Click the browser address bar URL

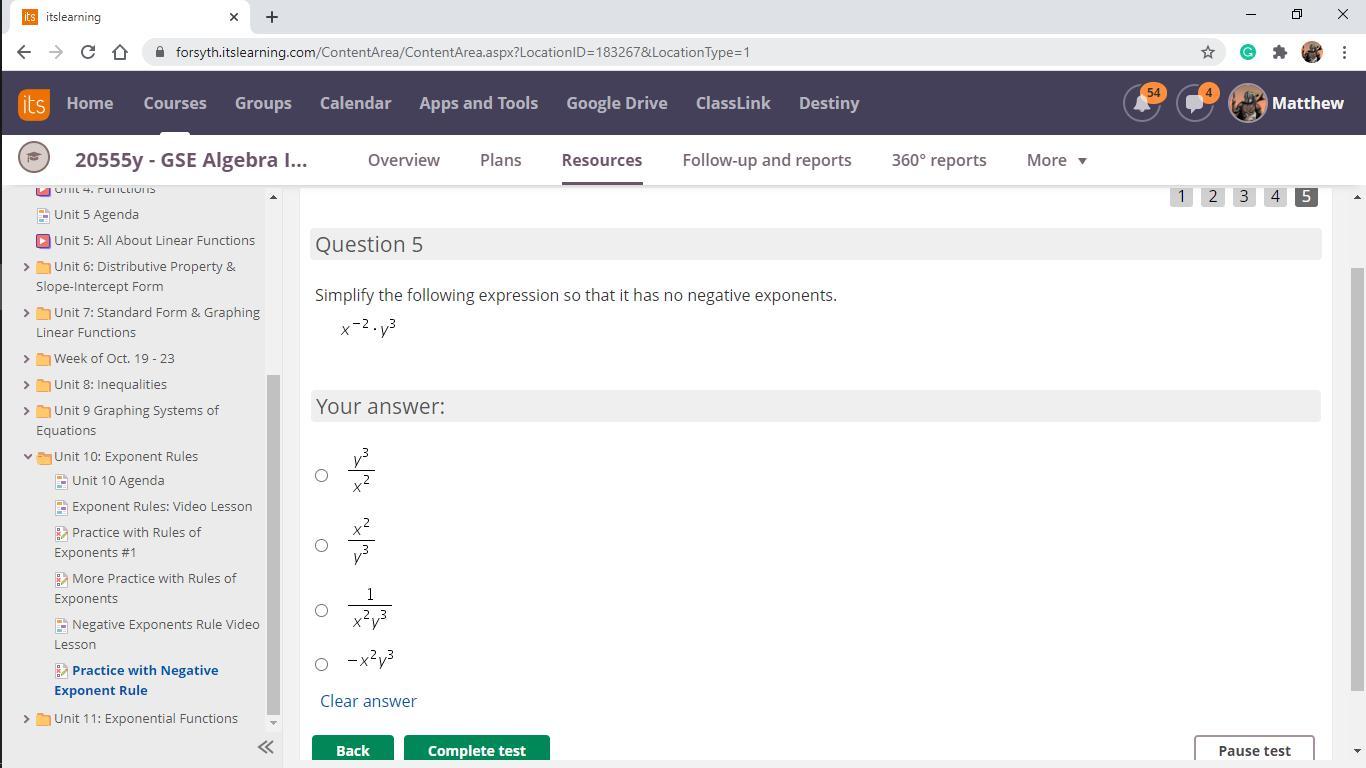click(463, 52)
